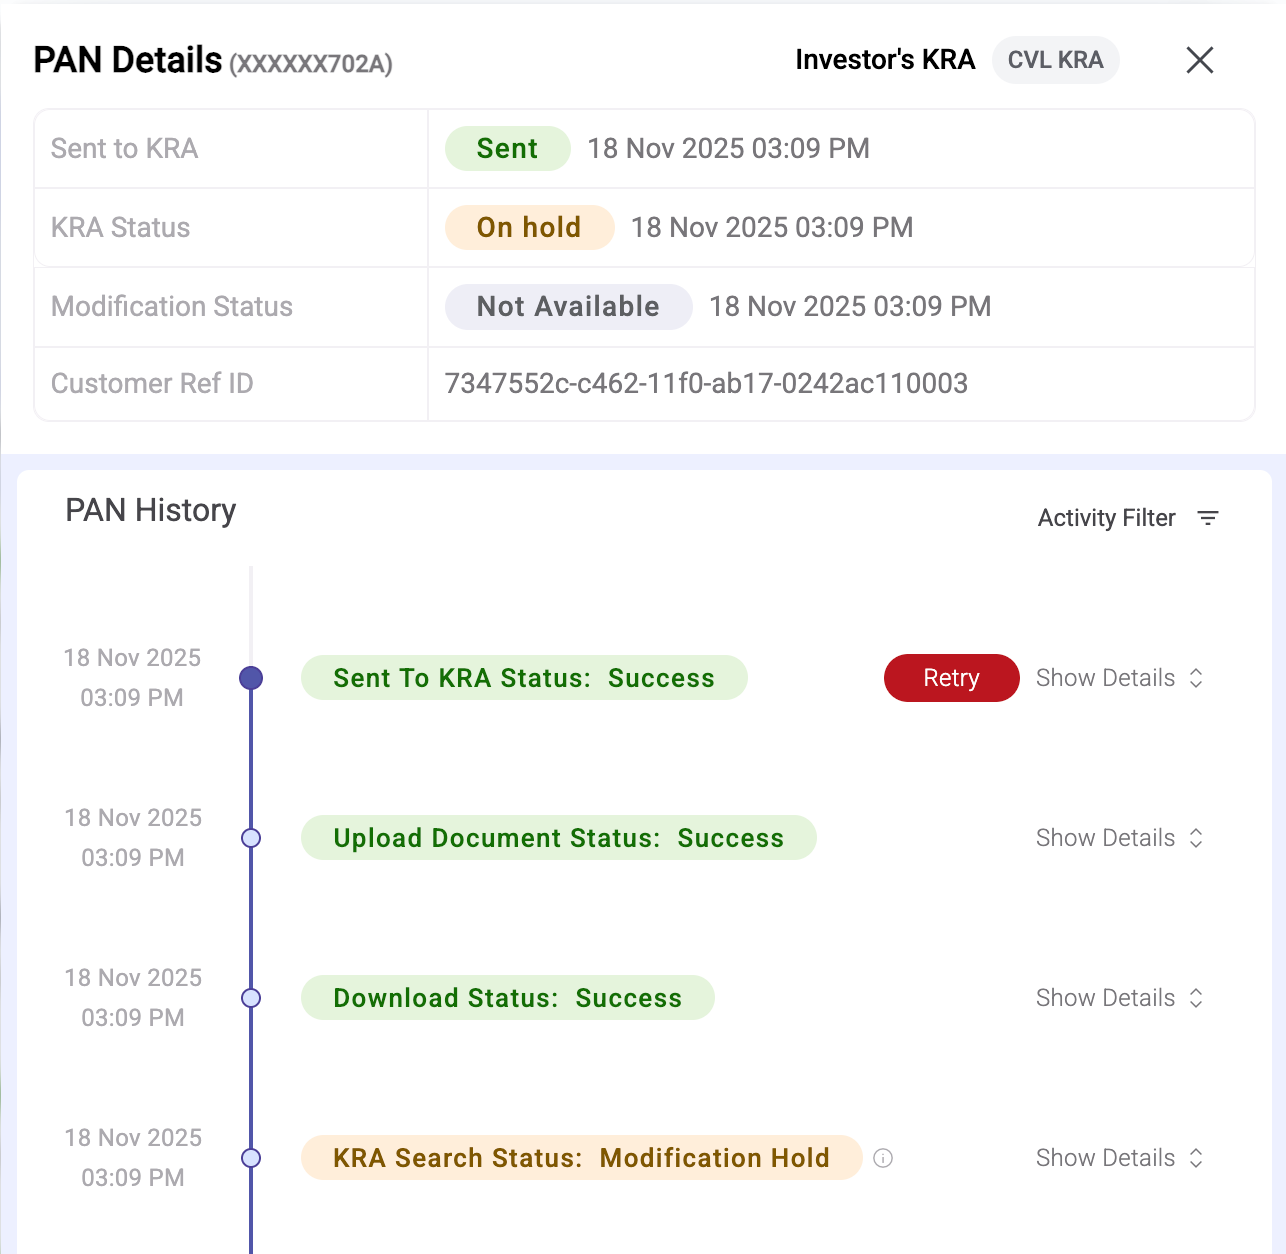Select the timeline dot for KRA Search
The image size is (1286, 1254).
251,1158
